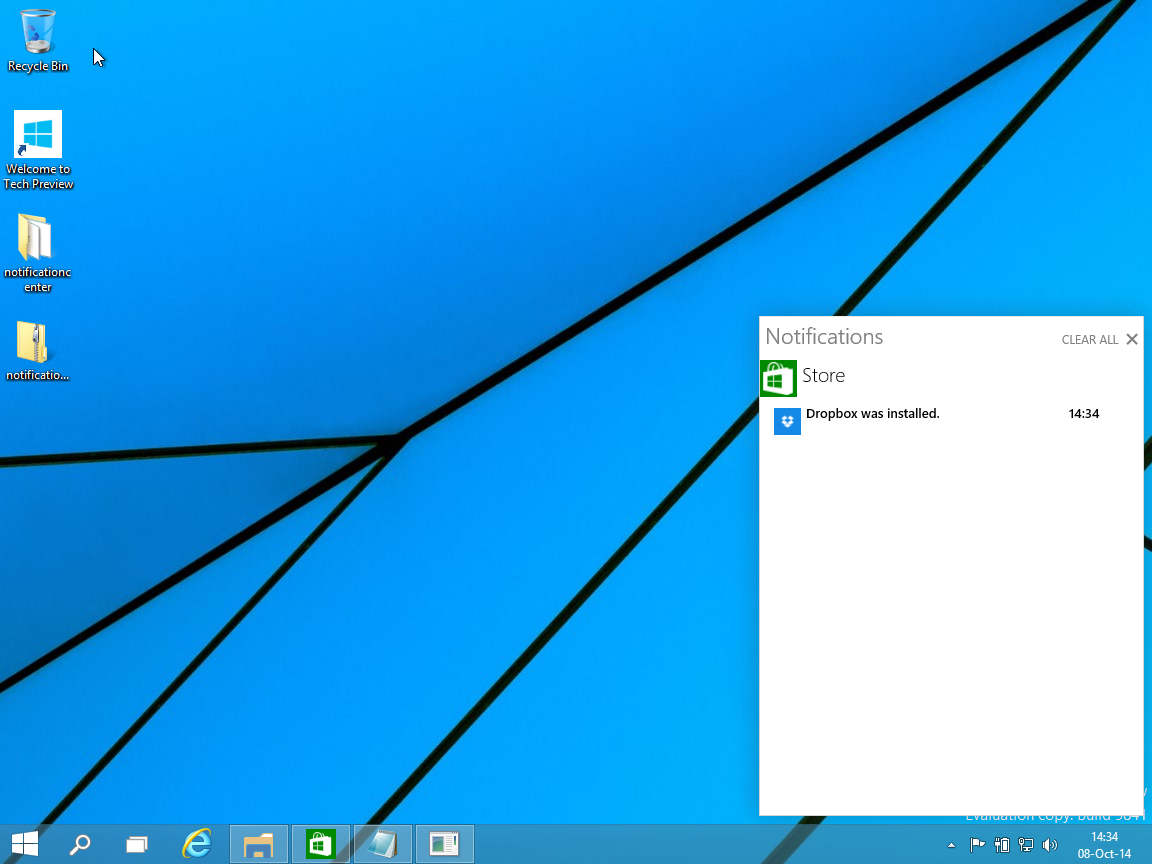
Task: Open the Welcome to Tech Preview shortcut
Action: (x=38, y=135)
